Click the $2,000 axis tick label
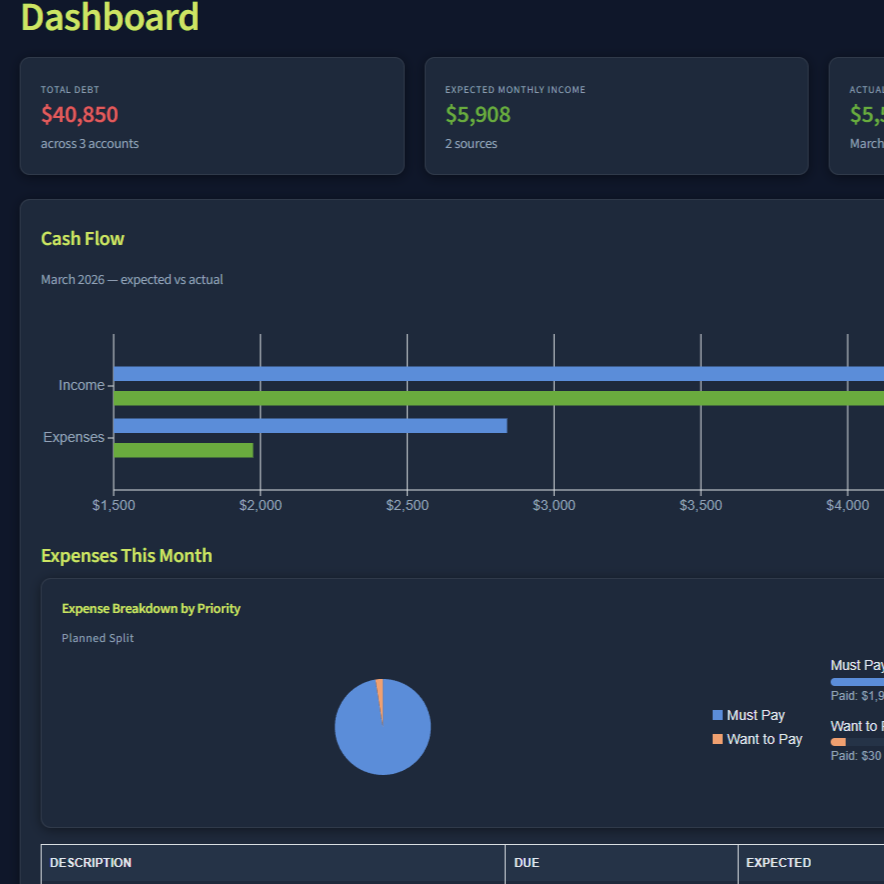The image size is (884, 884). point(260,505)
